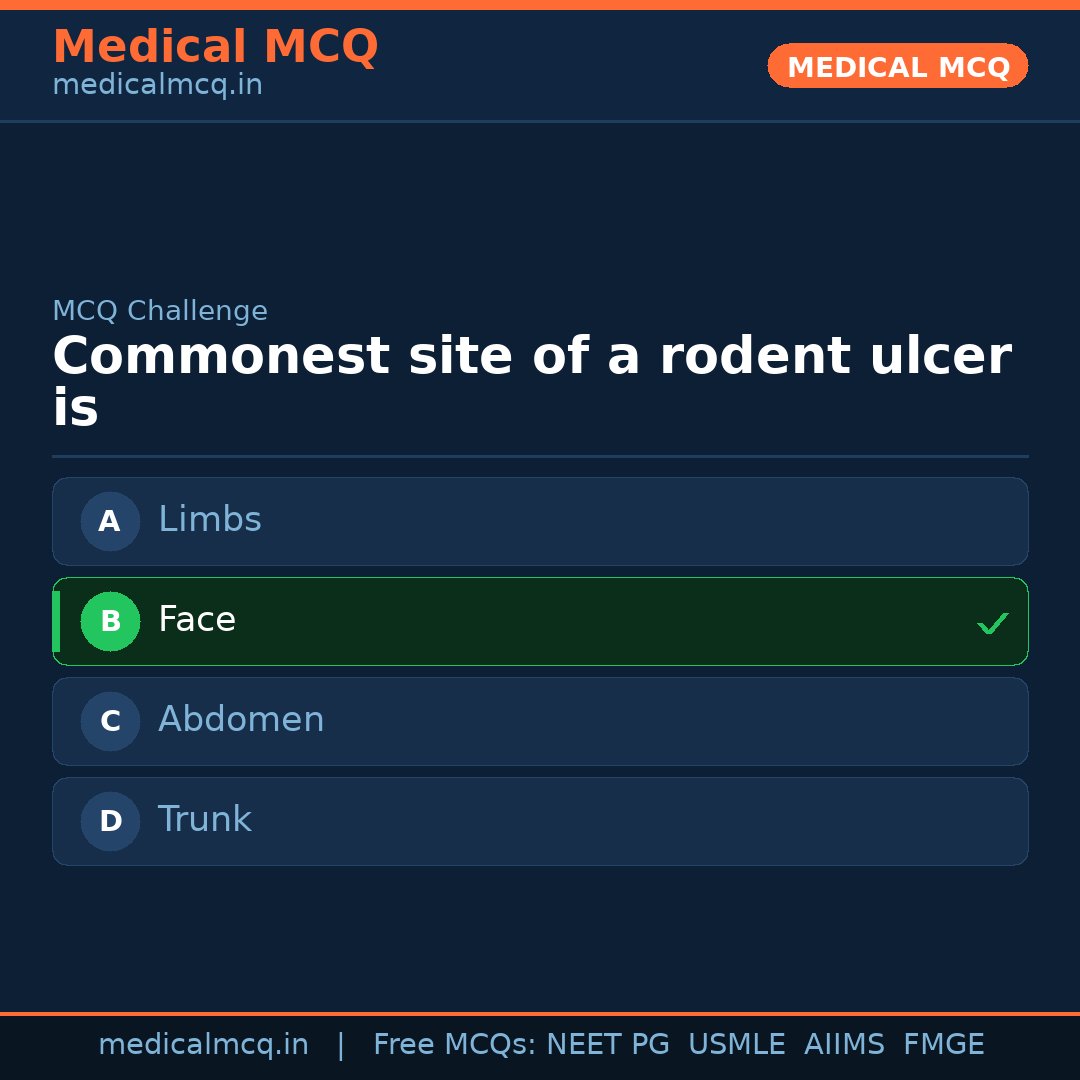Click the green checkmark on Face
Image resolution: width=1080 pixels, height=1080 pixels.
(992, 623)
